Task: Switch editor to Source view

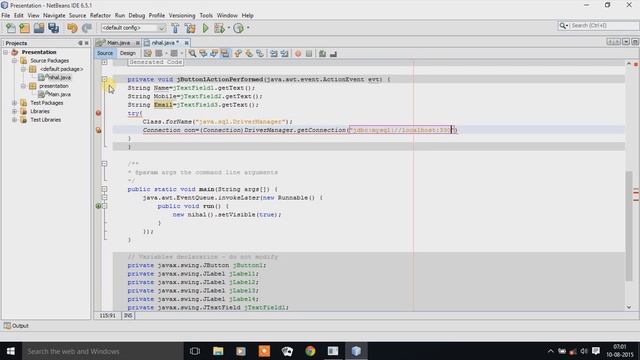Action: tap(105, 53)
